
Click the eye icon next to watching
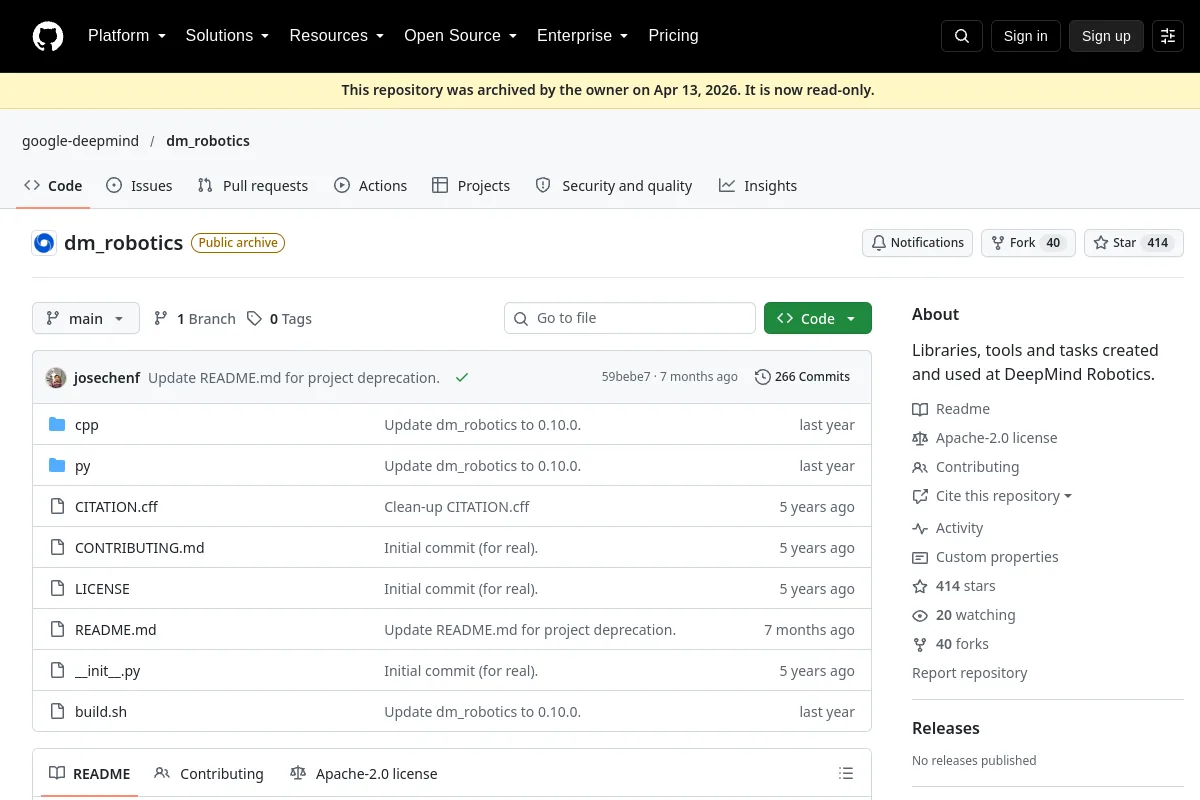coord(920,615)
